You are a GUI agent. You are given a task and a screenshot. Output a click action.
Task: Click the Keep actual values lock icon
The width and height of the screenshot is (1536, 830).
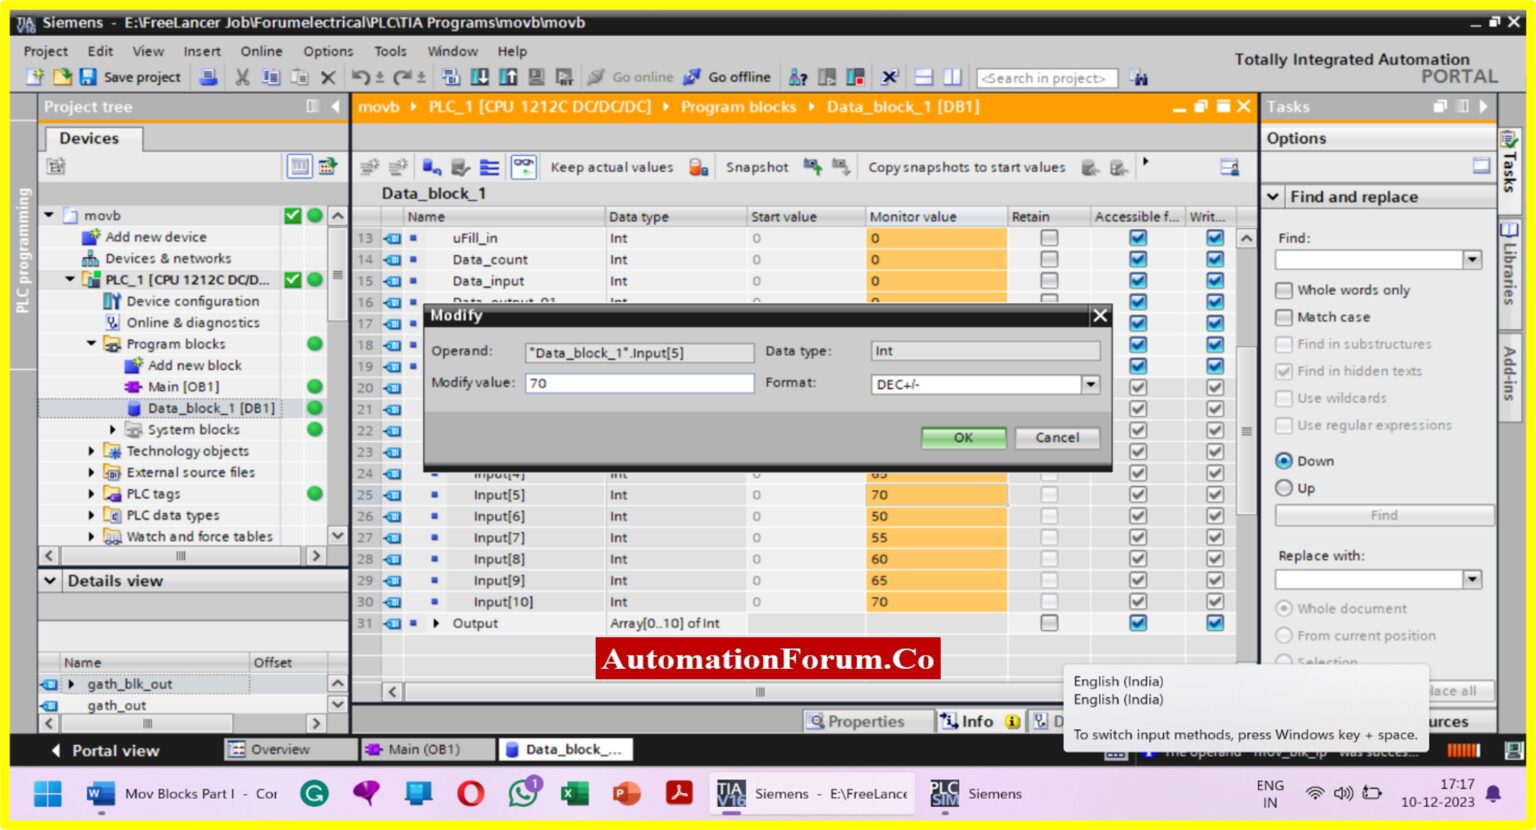[697, 167]
